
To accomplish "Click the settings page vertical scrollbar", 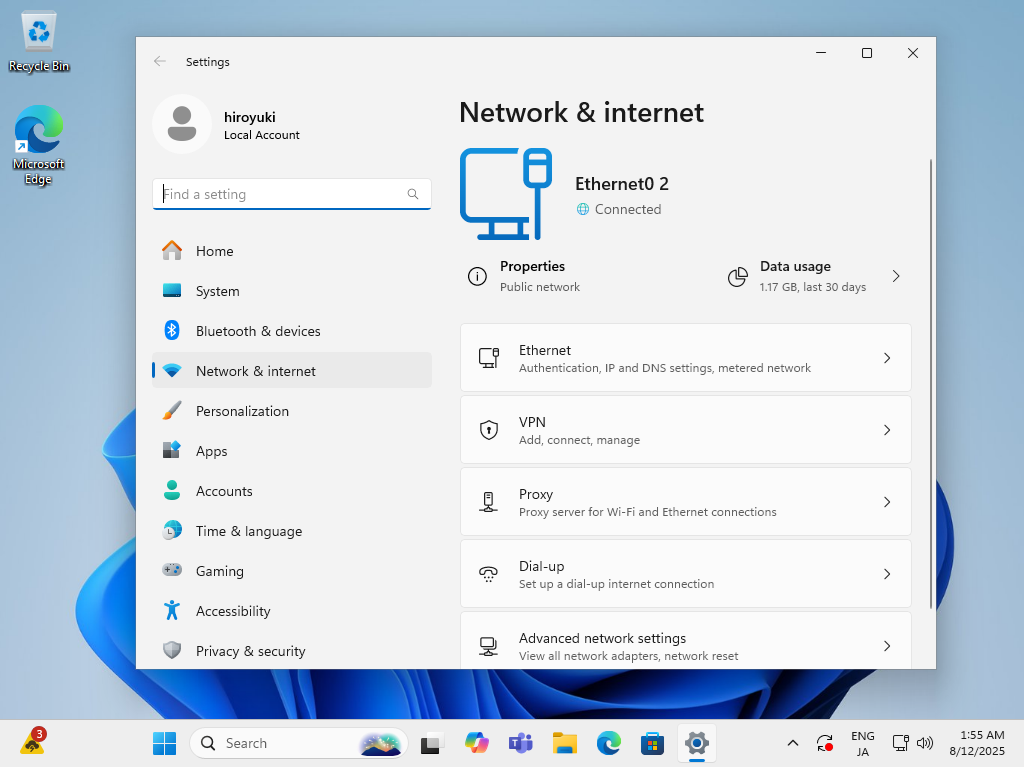I will (x=931, y=380).
